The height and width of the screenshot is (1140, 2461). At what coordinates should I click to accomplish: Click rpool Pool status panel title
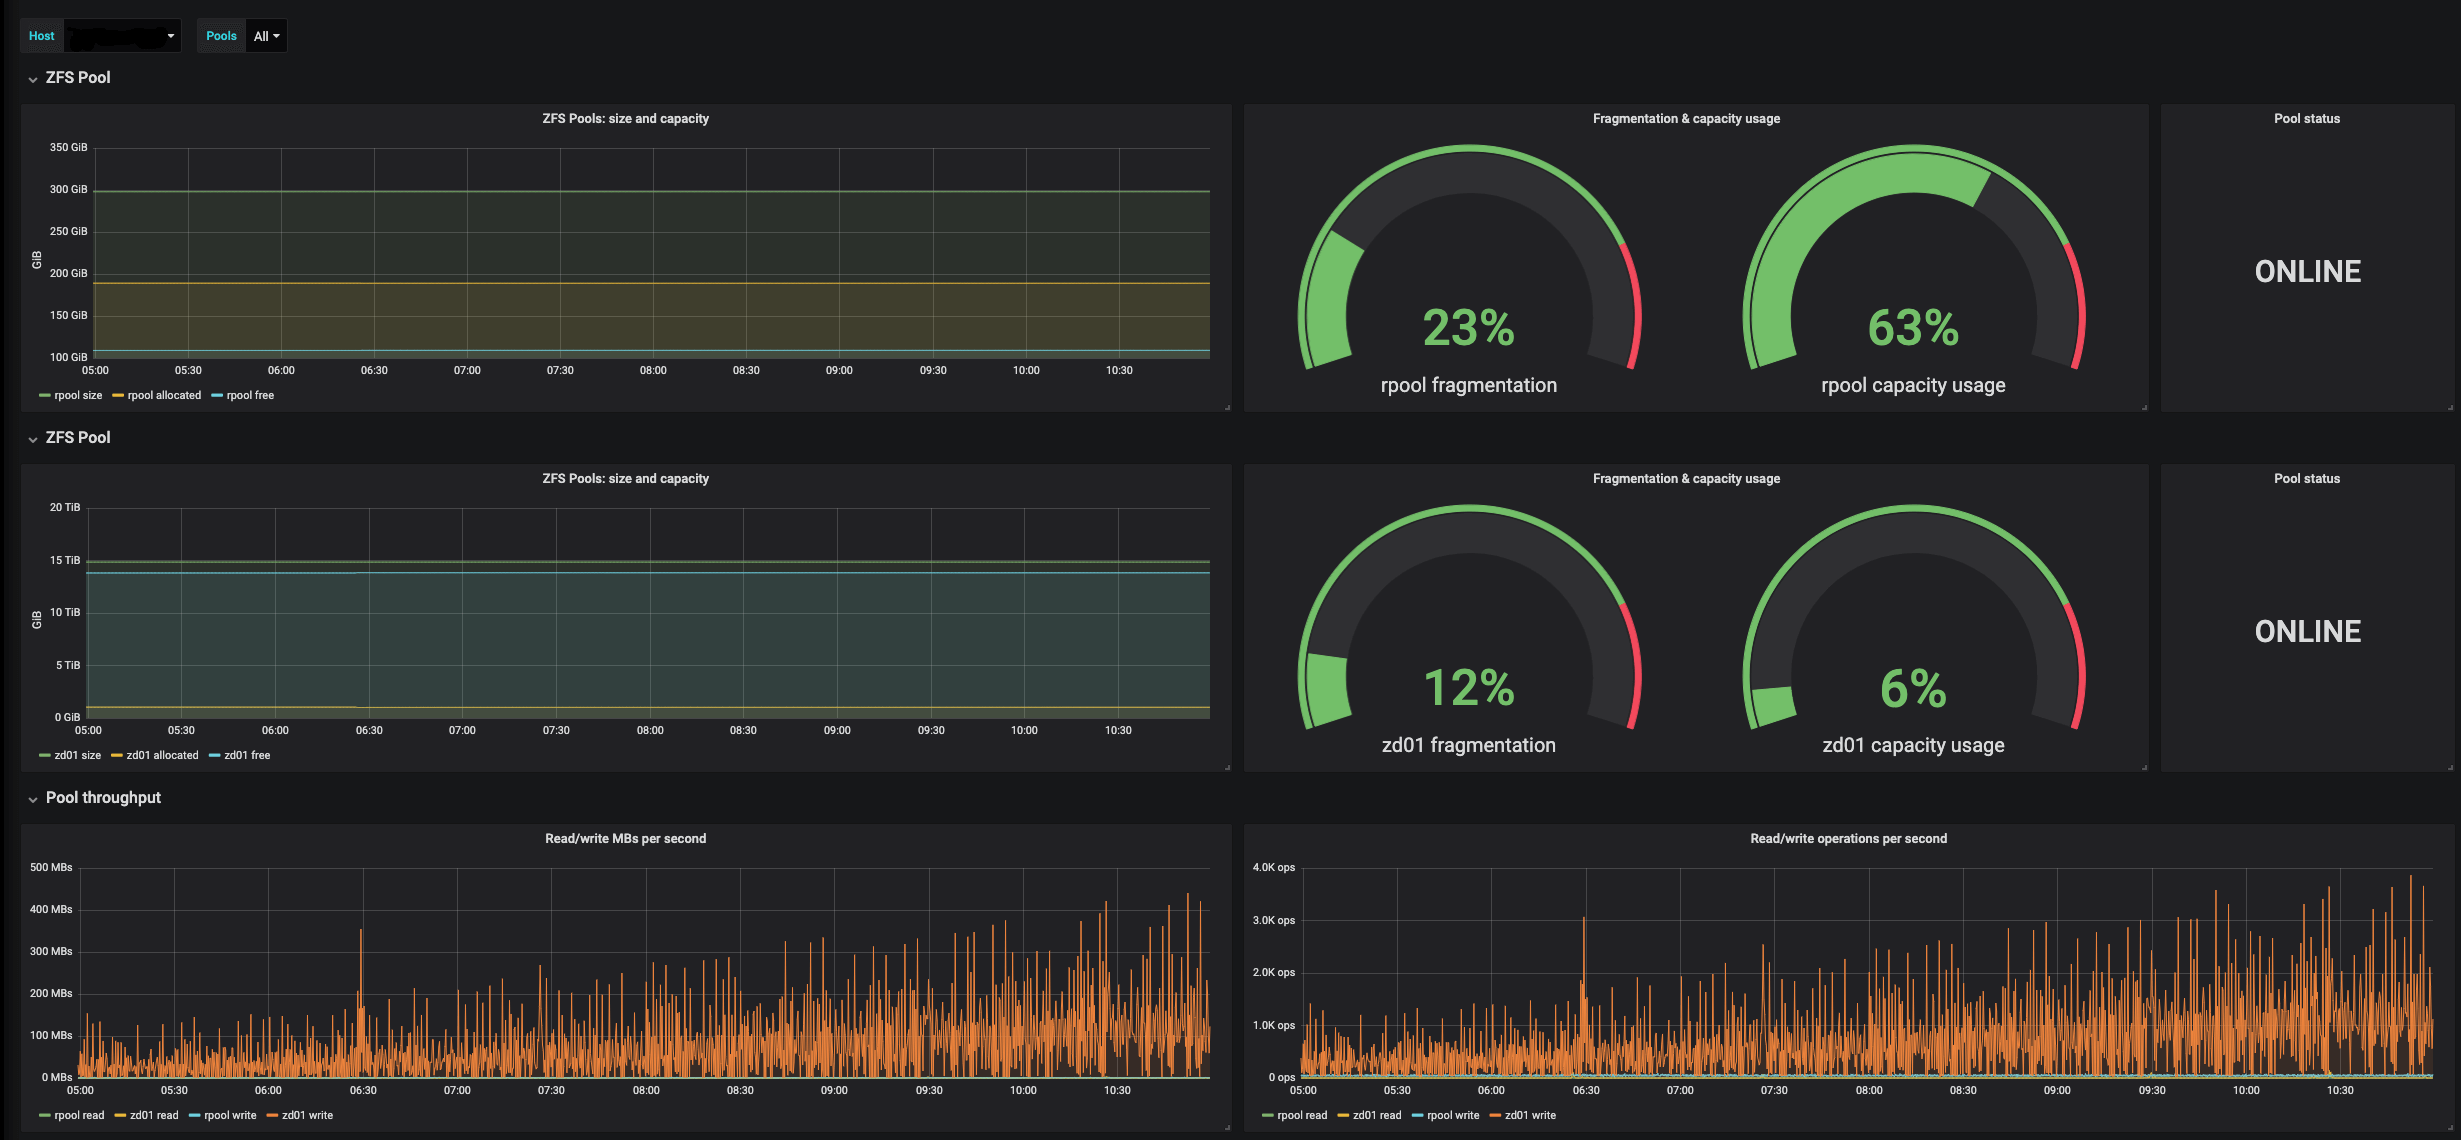click(2306, 119)
